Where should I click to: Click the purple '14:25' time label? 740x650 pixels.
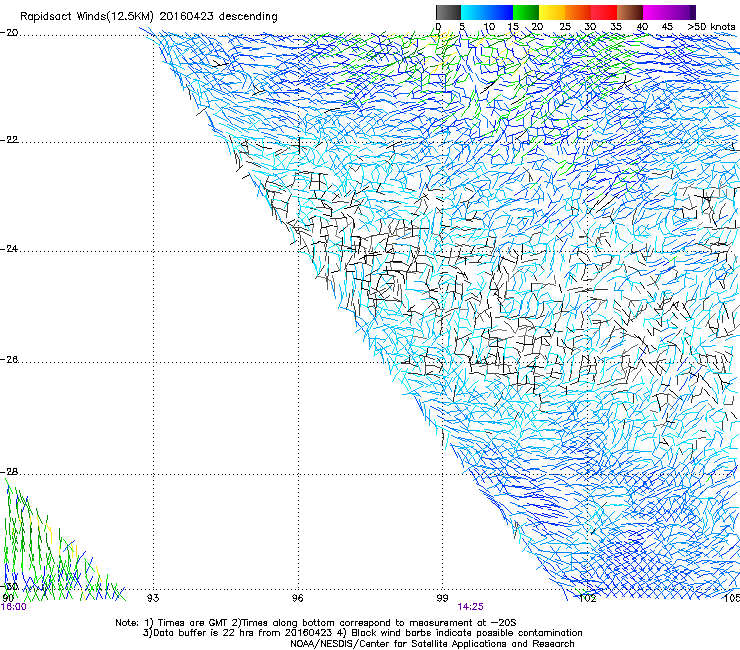pyautogui.click(x=470, y=607)
